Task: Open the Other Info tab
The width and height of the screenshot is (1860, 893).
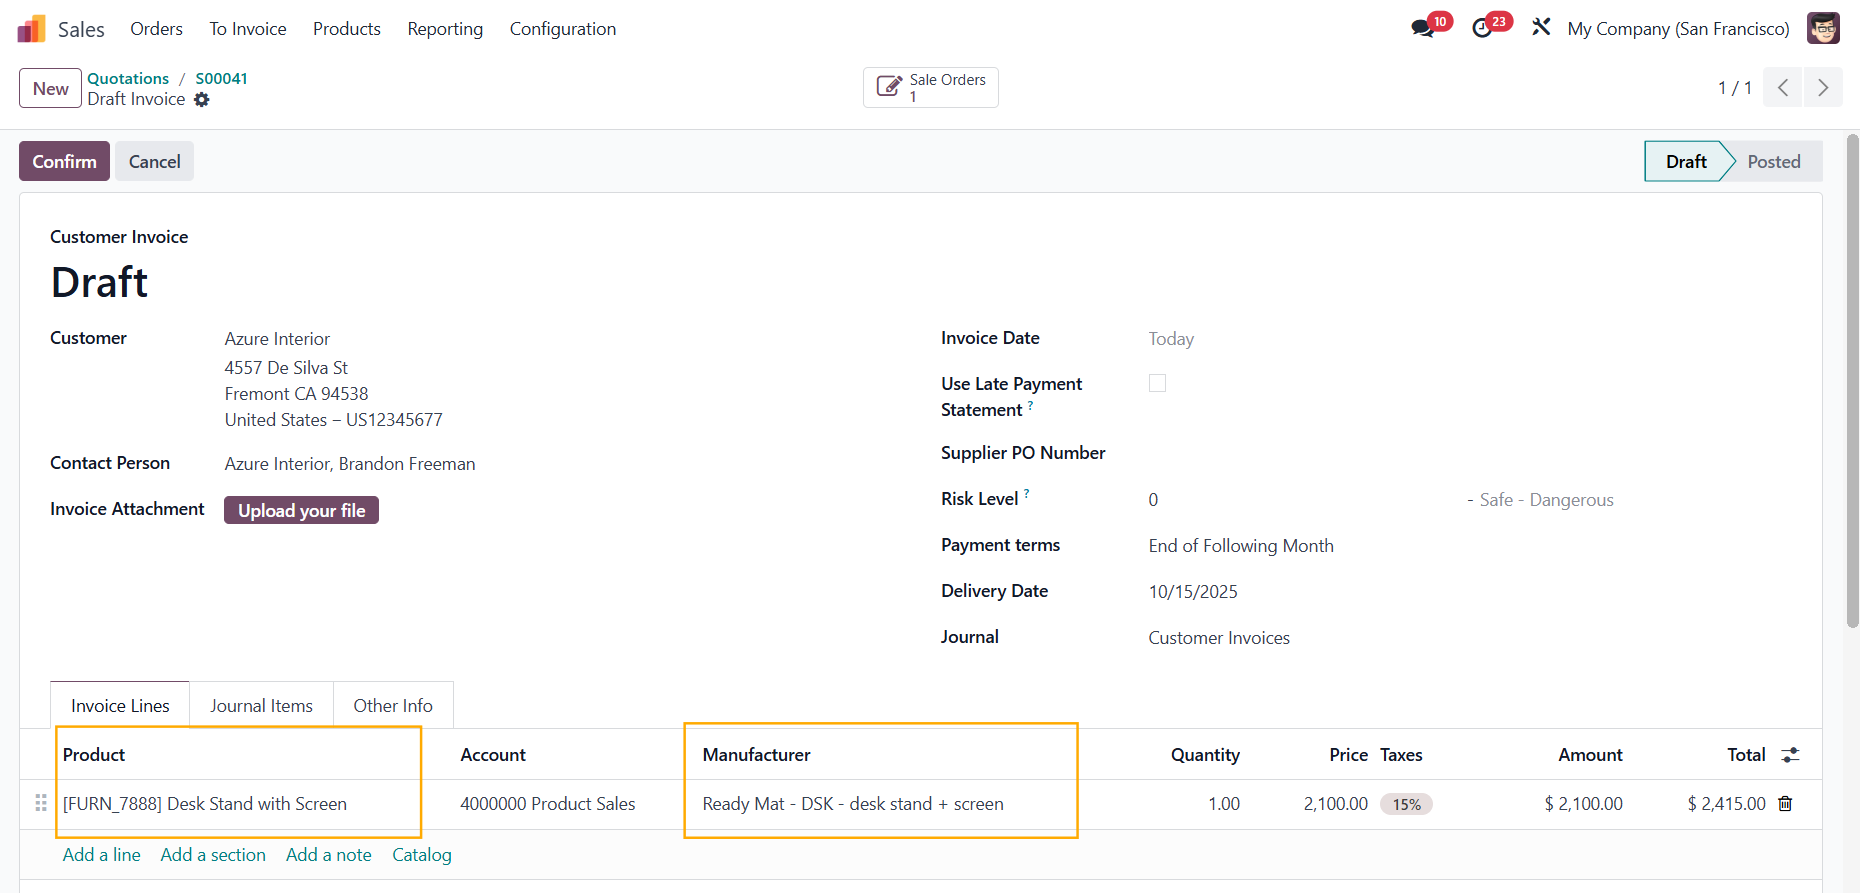Action: click(392, 706)
